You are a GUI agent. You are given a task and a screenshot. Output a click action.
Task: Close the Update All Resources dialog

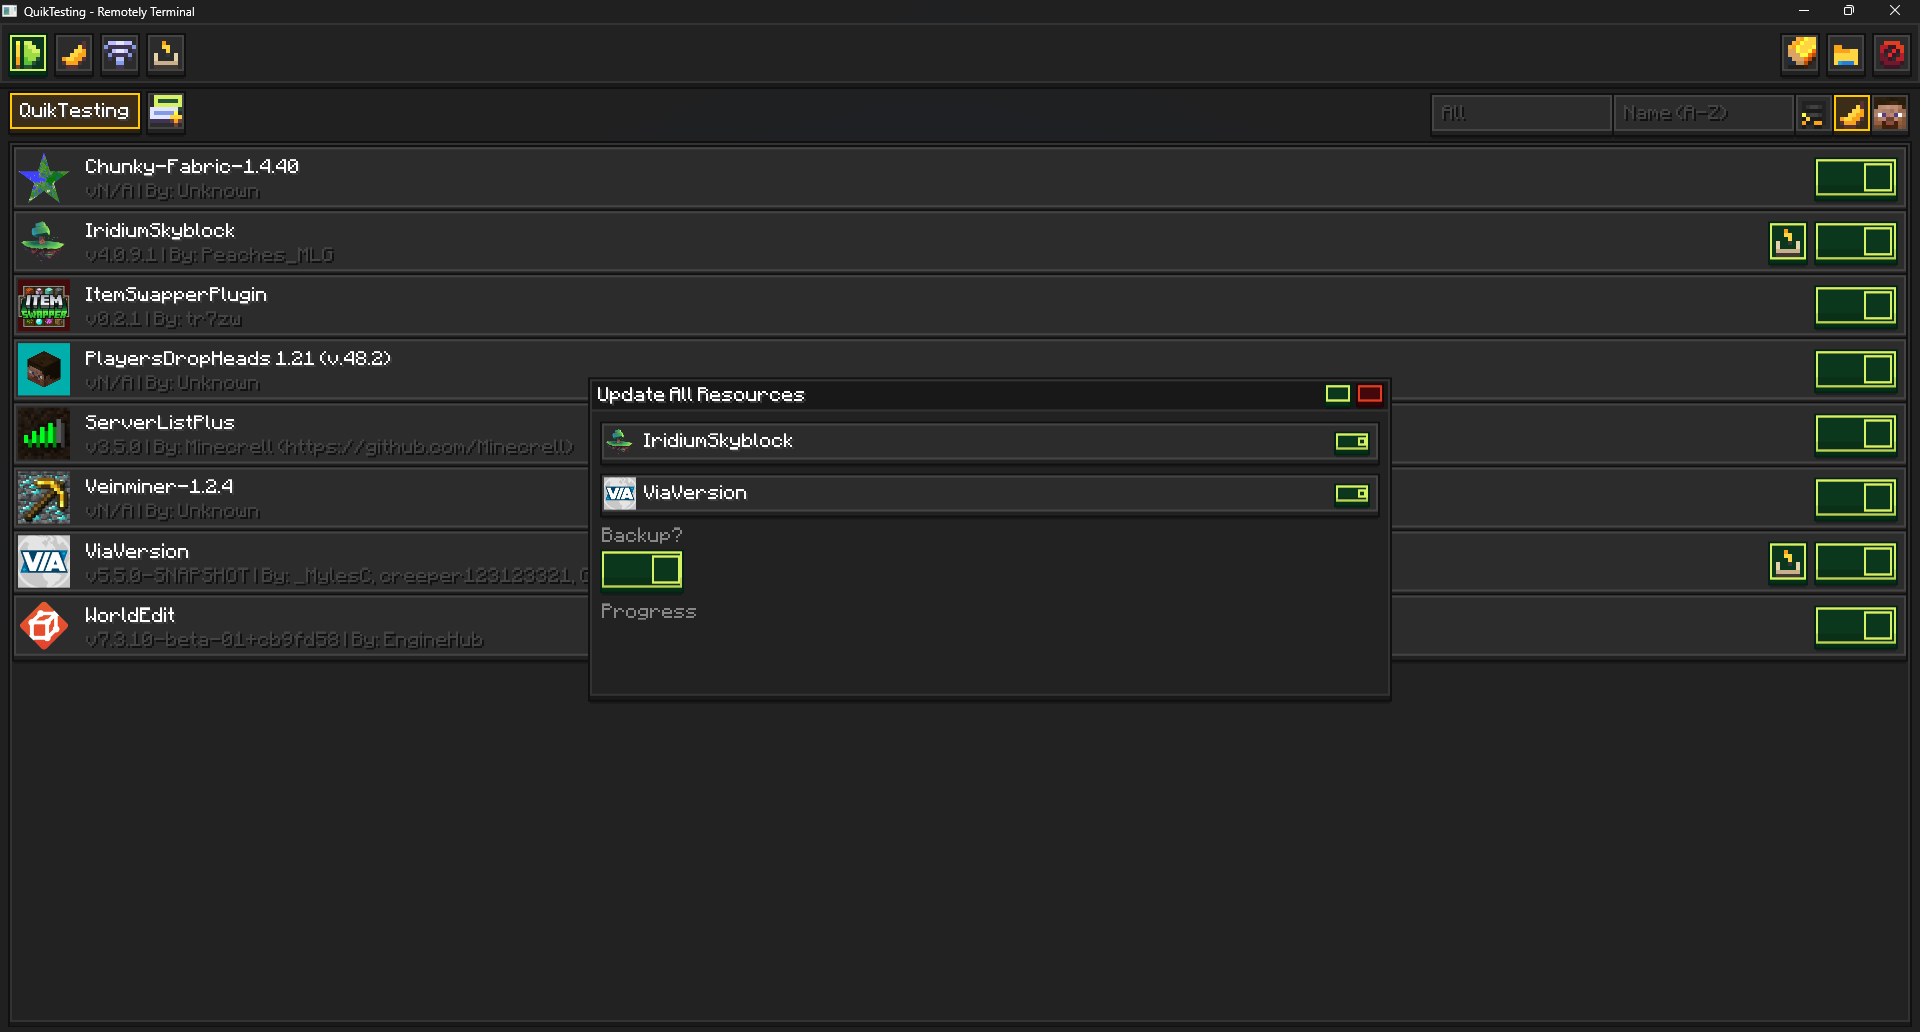(1370, 394)
